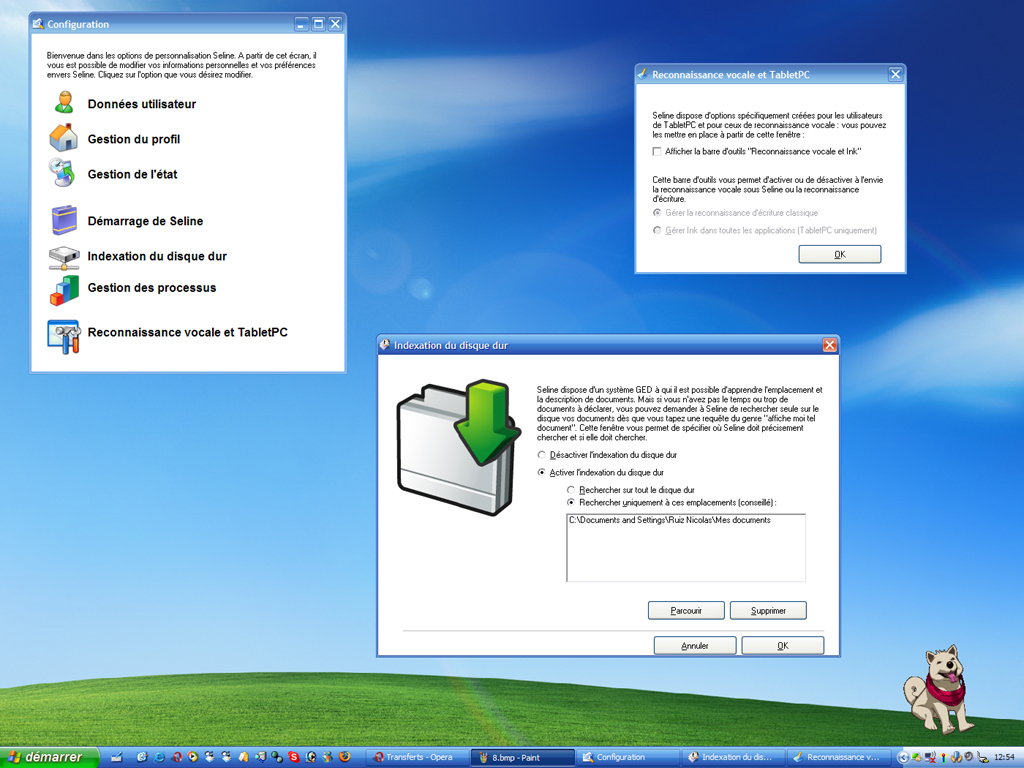
Task: Activate the "Indexation du dis..." taskbar button
Action: pos(733,758)
